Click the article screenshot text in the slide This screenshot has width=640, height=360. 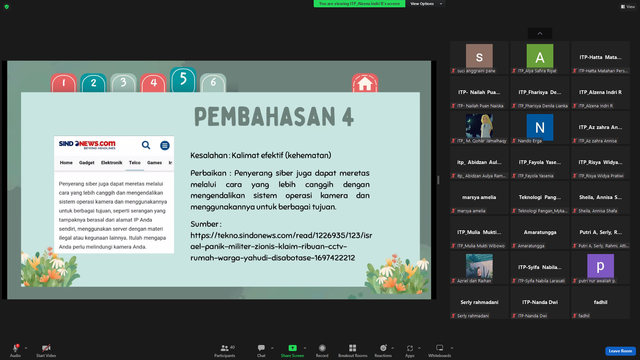(x=113, y=215)
